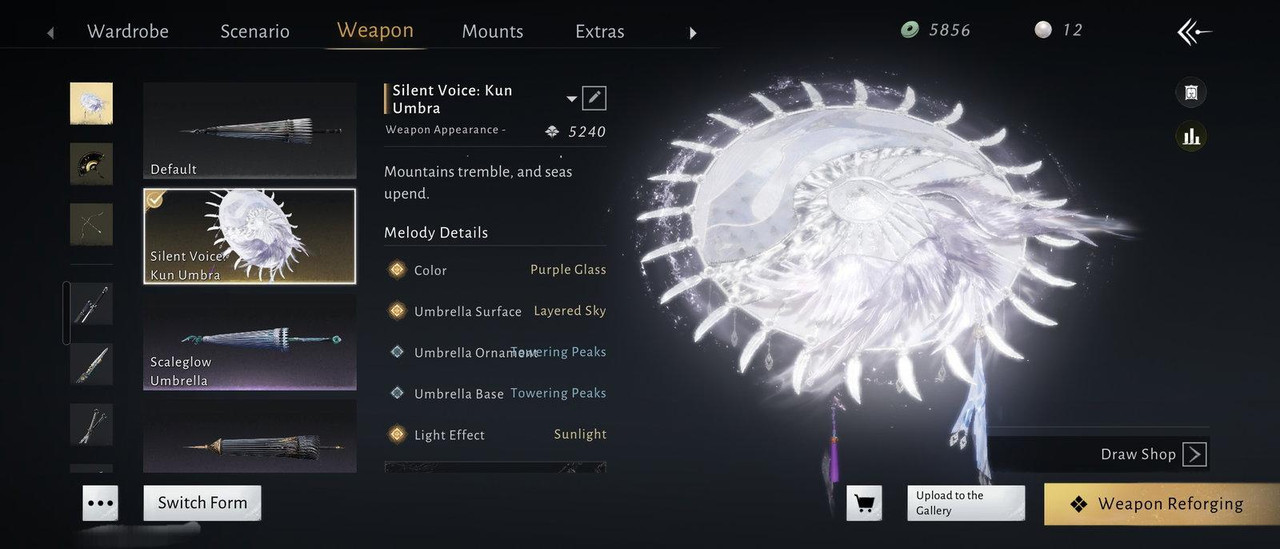The height and width of the screenshot is (549, 1280).
Task: Switch to the Mounts tab
Action: [x=492, y=31]
